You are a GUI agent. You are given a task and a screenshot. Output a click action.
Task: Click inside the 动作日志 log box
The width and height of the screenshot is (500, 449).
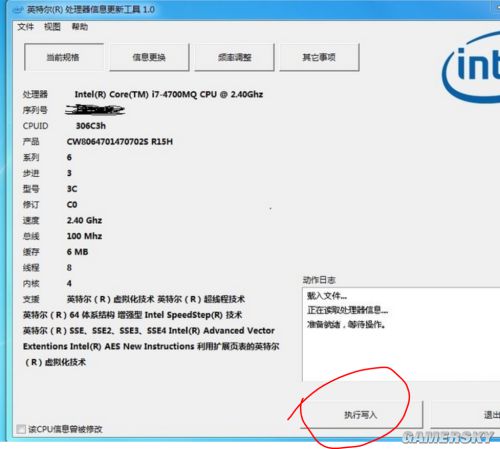pyautogui.click(x=401, y=334)
